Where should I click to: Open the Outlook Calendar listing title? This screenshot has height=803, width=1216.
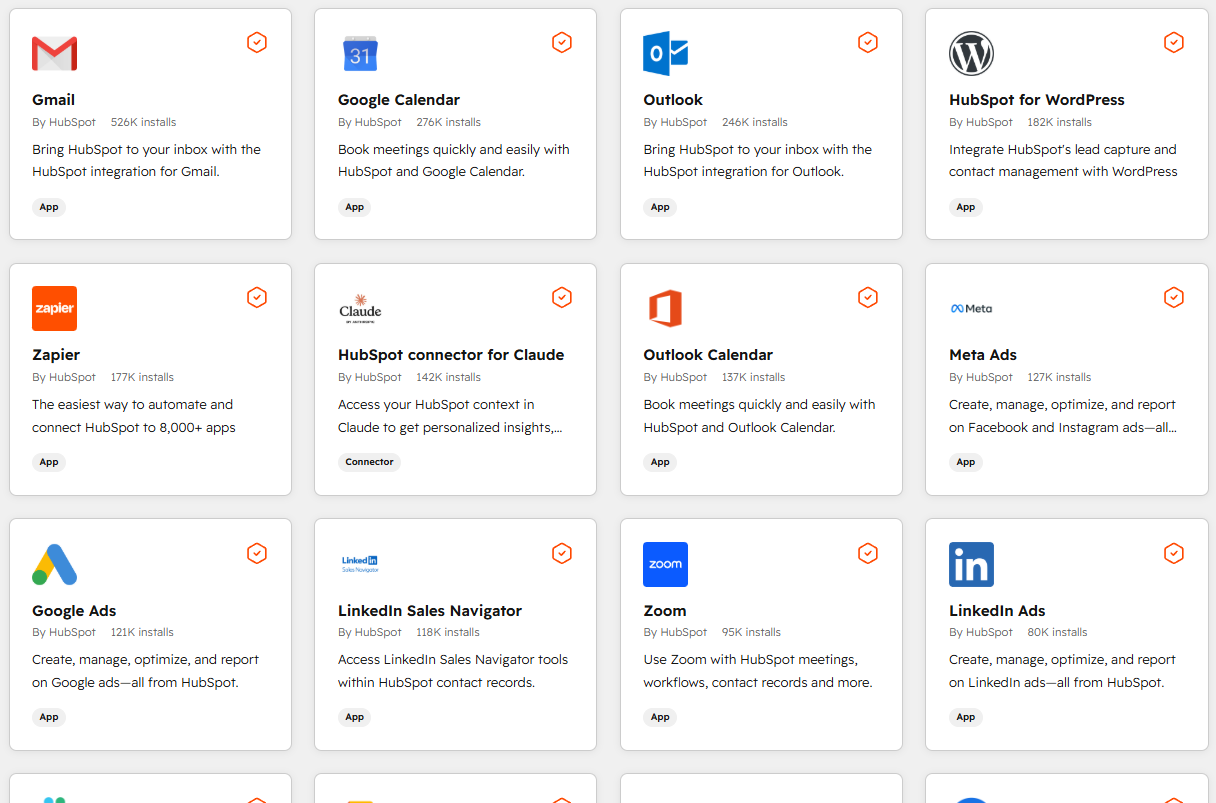[x=708, y=355]
